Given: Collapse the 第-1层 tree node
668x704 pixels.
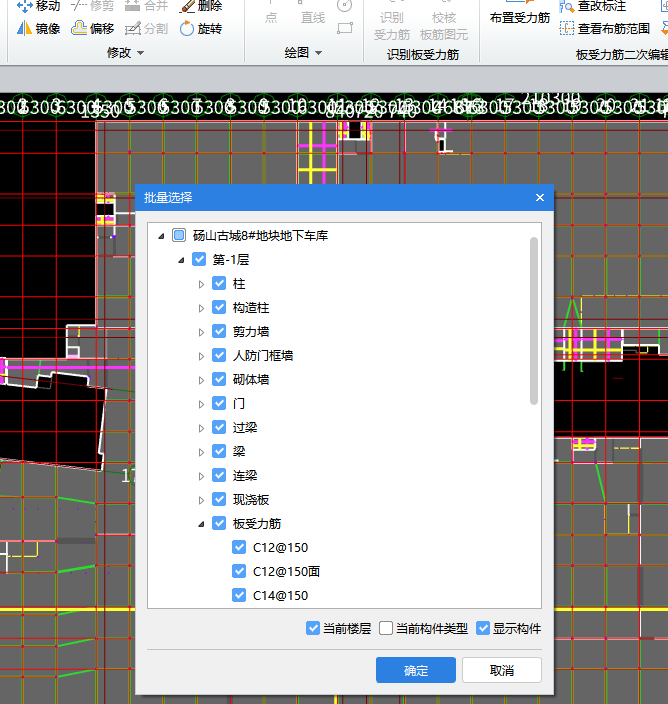Looking at the screenshot, I should pyautogui.click(x=181, y=260).
